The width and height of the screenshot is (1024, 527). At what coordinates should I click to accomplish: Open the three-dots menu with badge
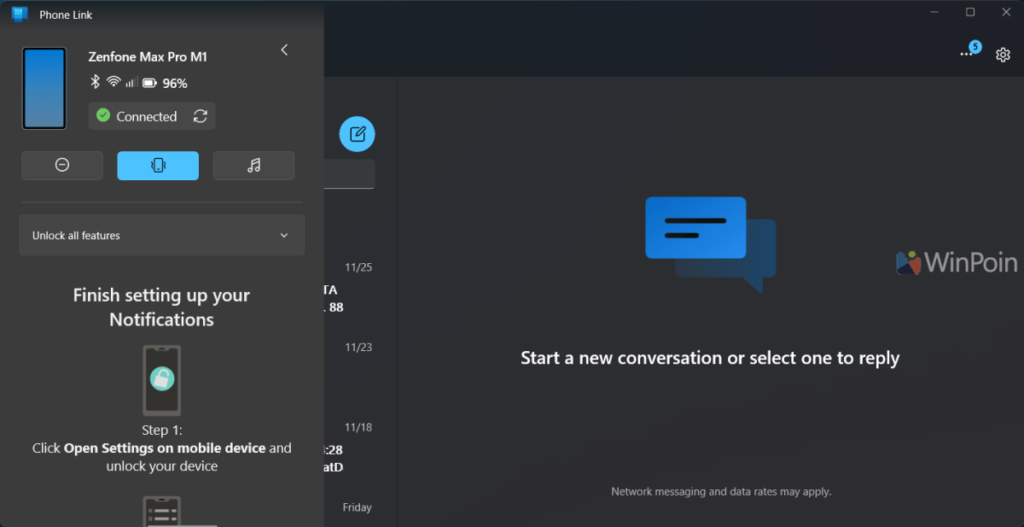pyautogui.click(x=967, y=53)
